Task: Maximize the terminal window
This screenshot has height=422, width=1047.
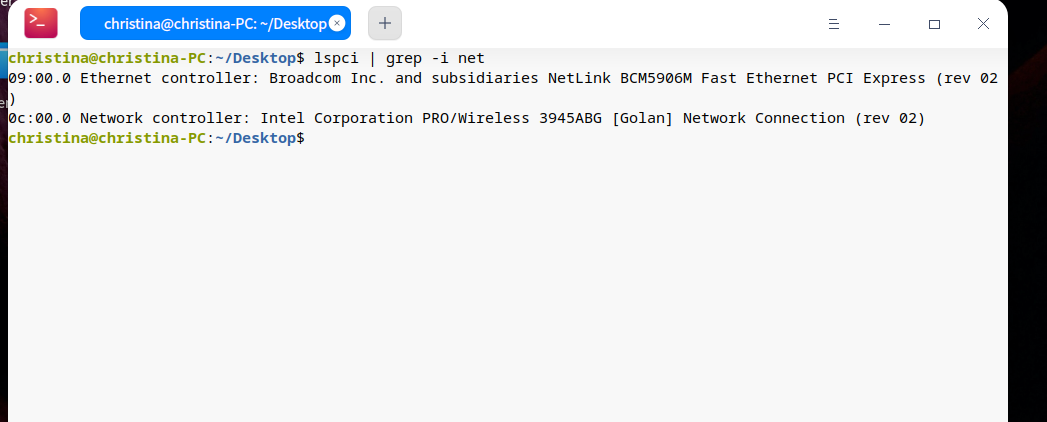Action: 934,24
